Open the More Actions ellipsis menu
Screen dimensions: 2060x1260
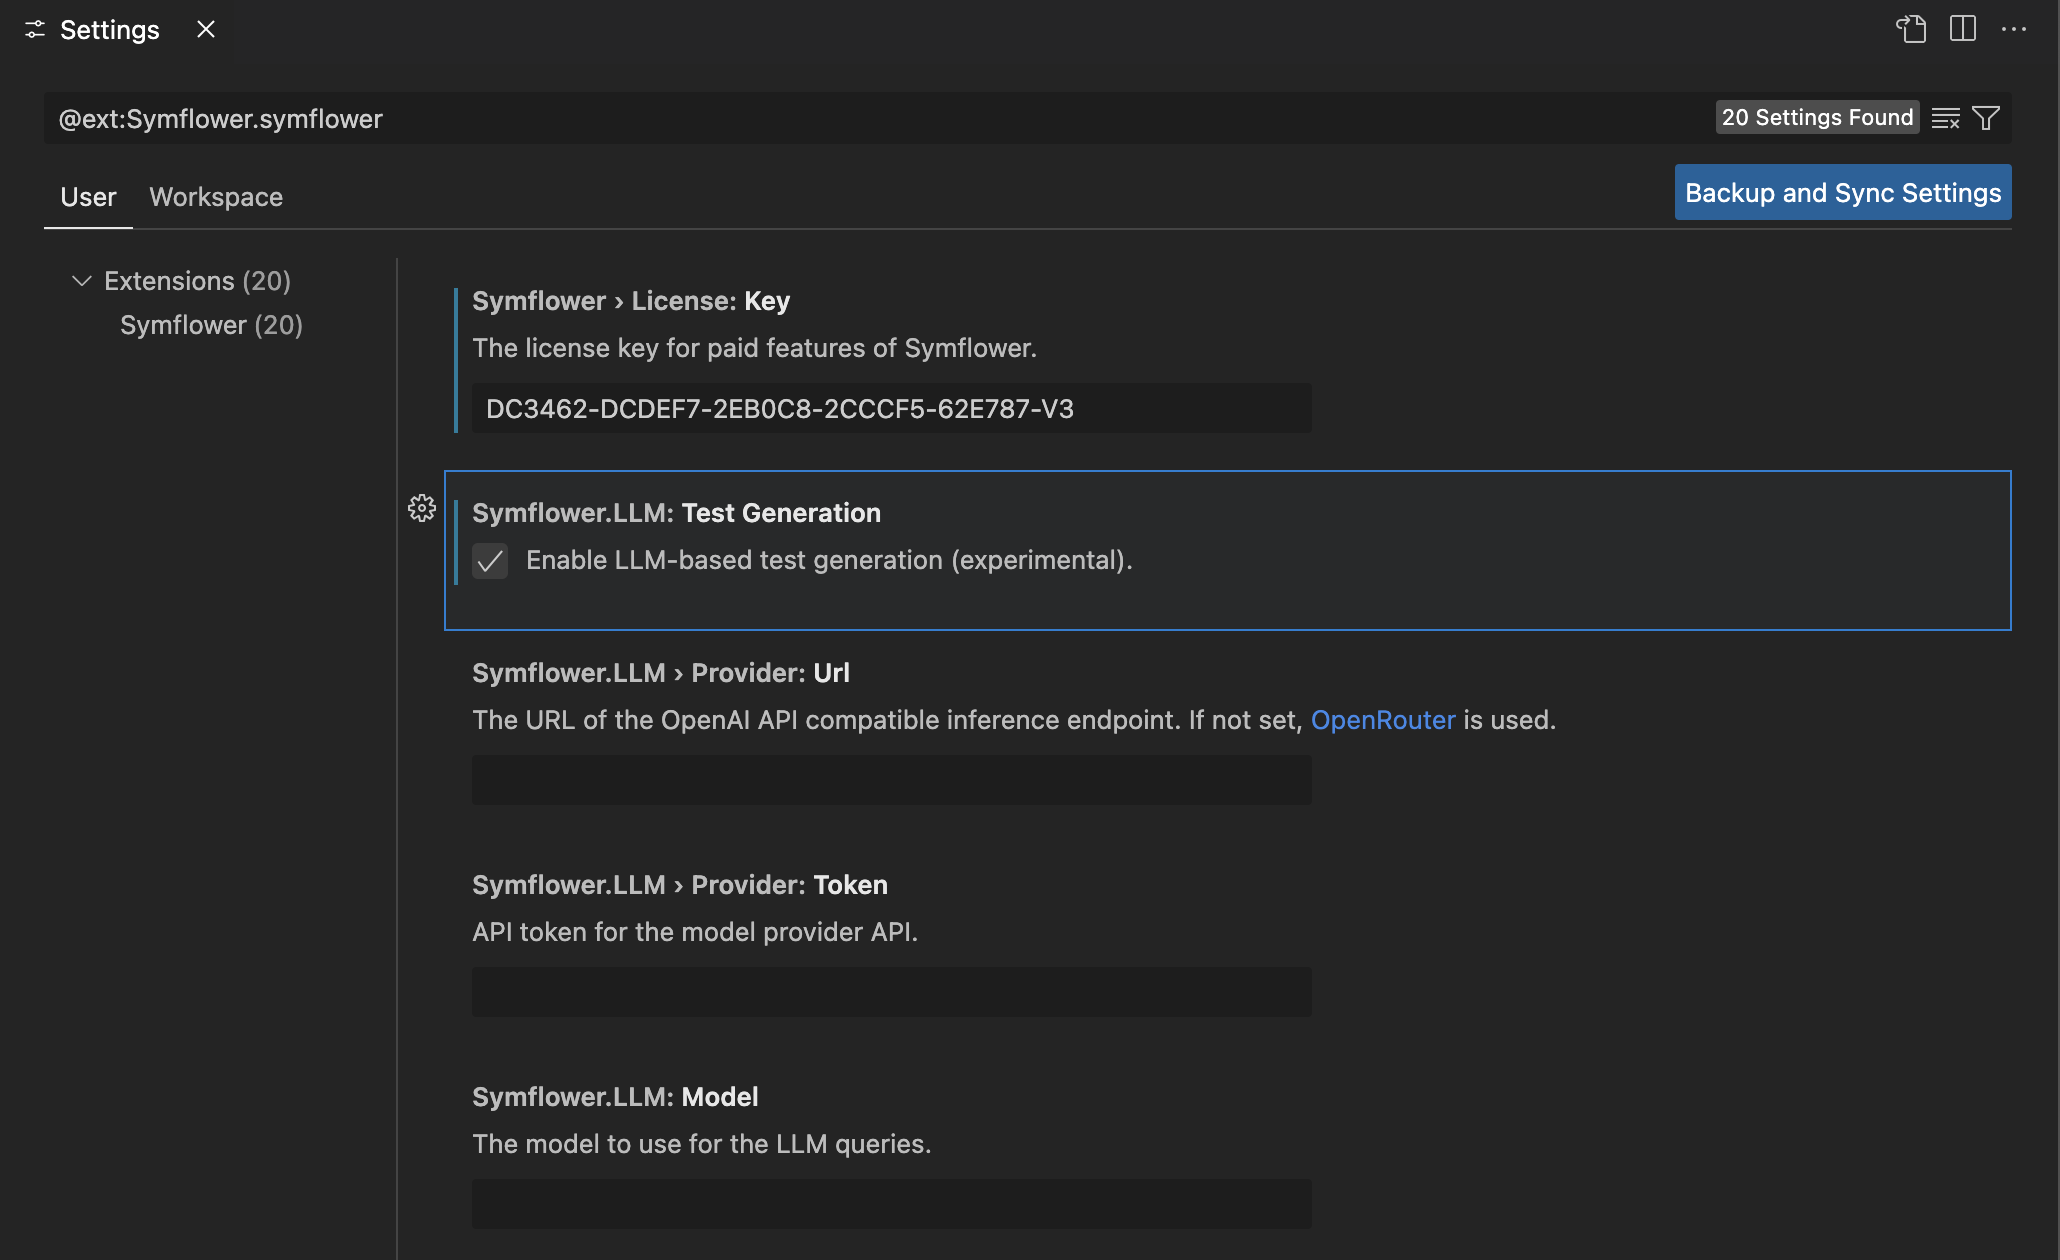click(2014, 29)
